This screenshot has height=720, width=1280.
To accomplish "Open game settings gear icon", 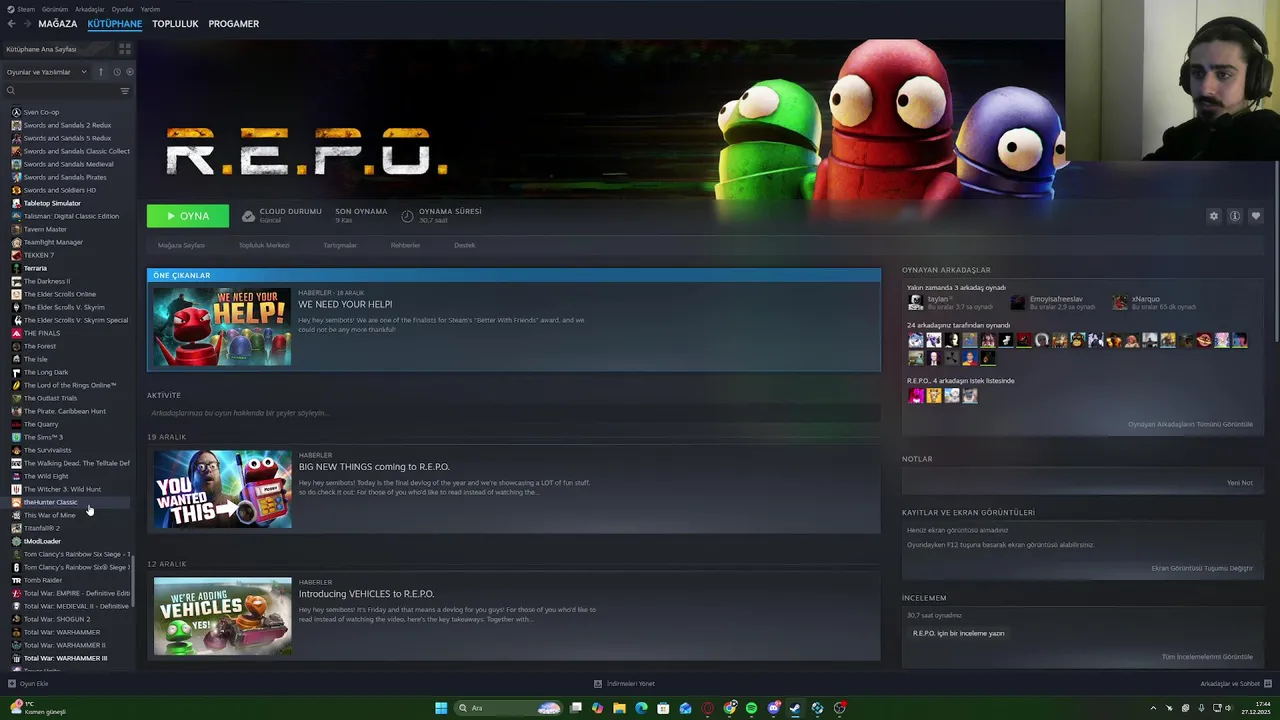I will [x=1214, y=216].
